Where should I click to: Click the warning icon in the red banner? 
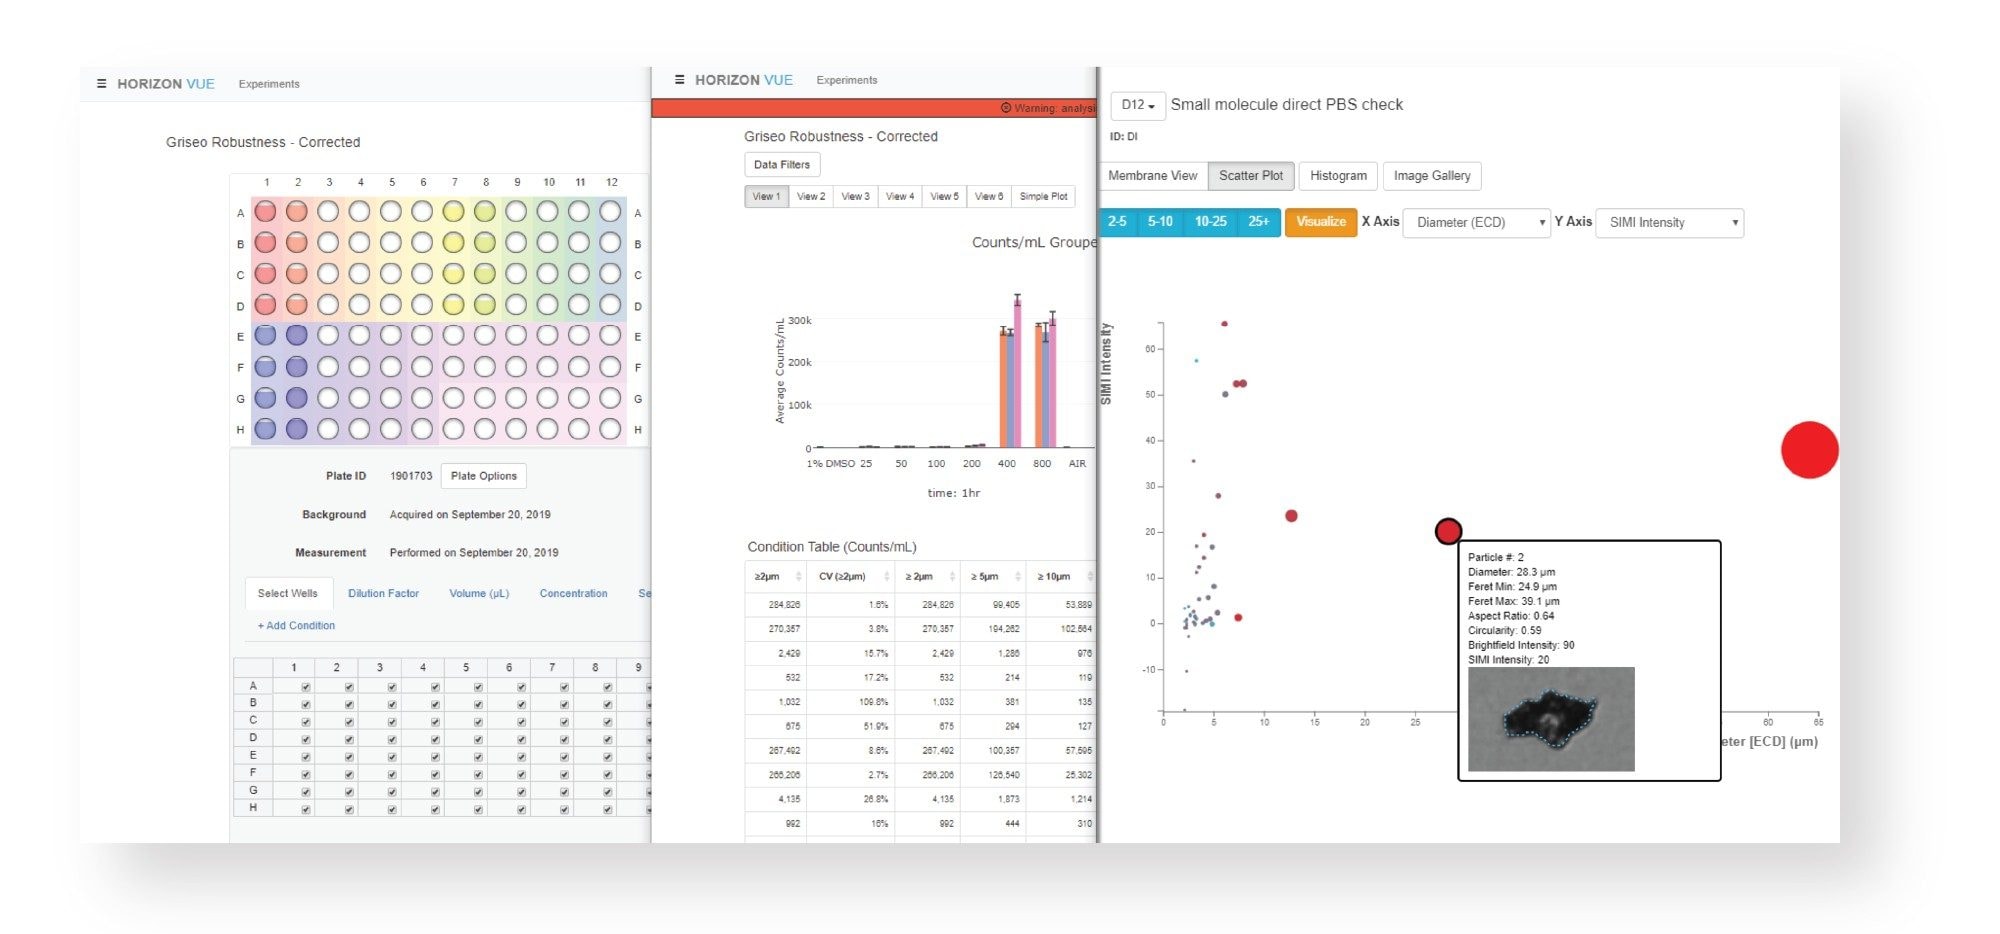(1005, 106)
